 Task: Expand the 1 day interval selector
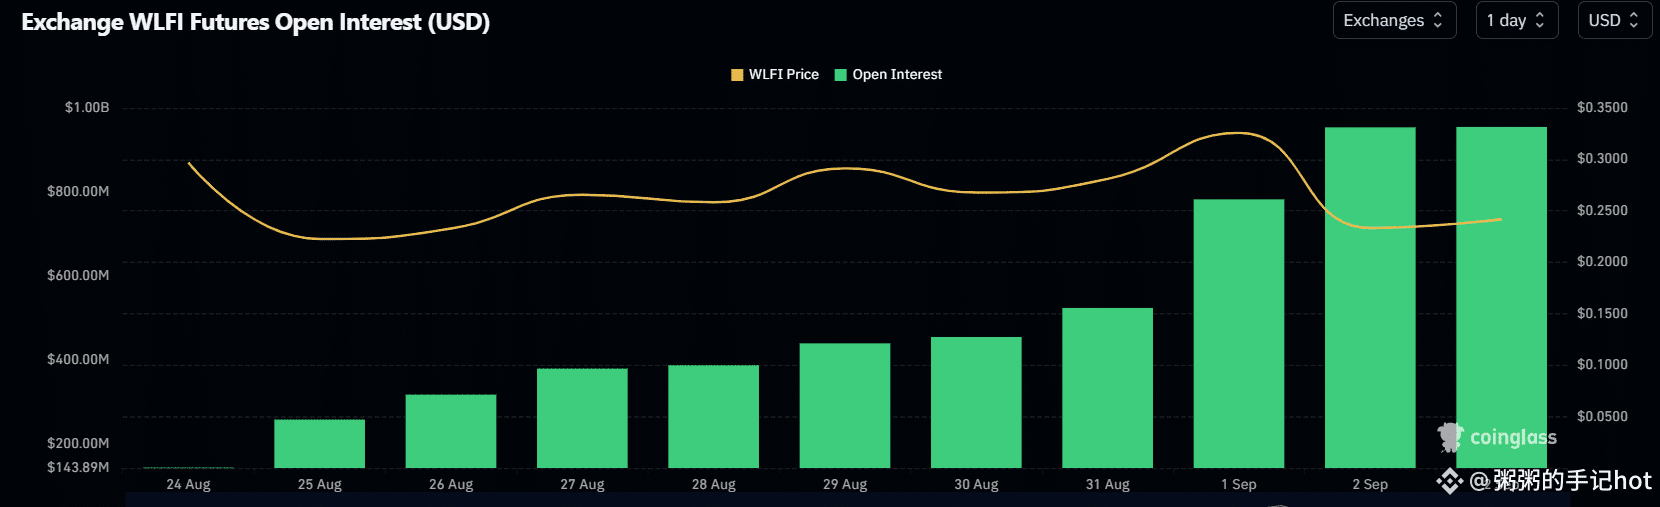[x=1517, y=20]
